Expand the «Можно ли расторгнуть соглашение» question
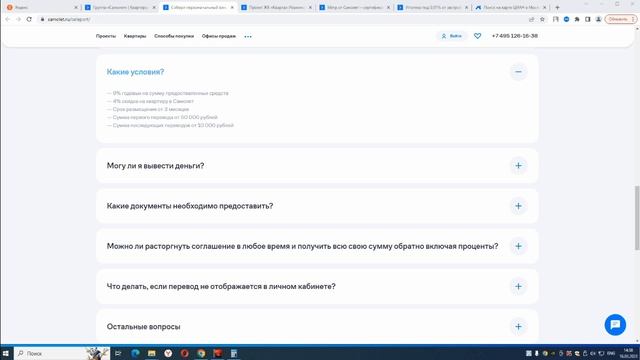This screenshot has width=640, height=360. 518,246
